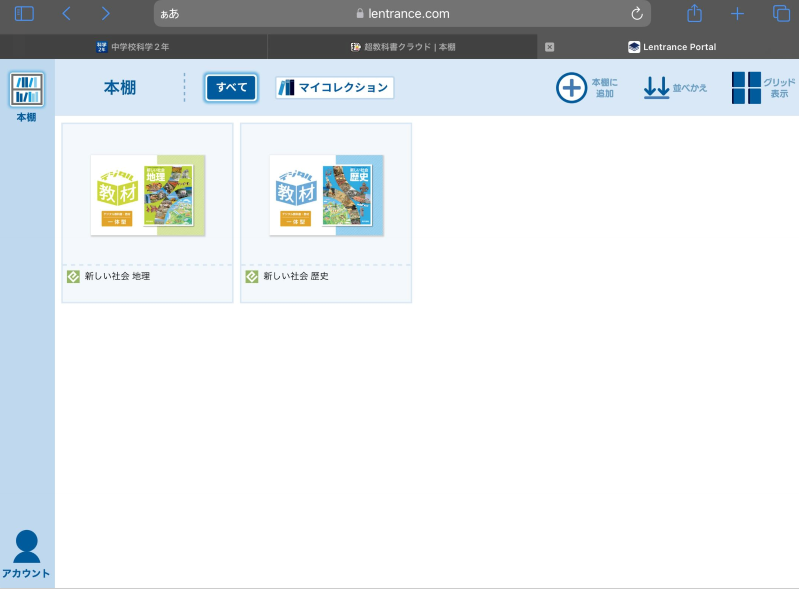The image size is (799, 589).
Task: Switch to グリッド表示 grid view
Action: click(746, 88)
